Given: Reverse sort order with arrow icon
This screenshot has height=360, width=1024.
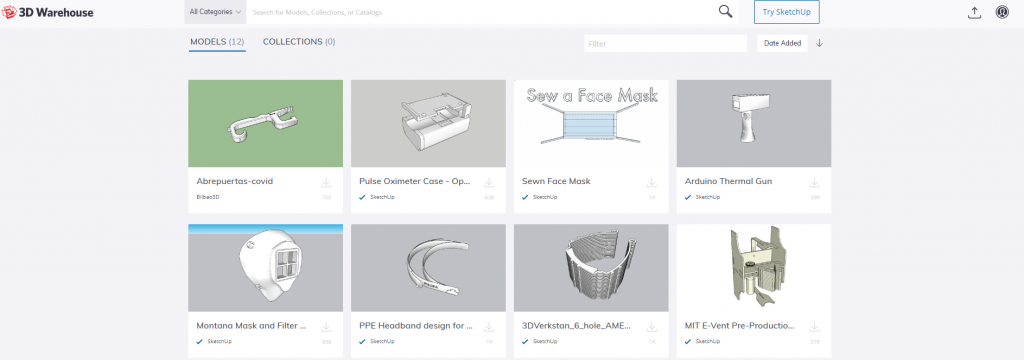Looking at the screenshot, I should coord(820,43).
